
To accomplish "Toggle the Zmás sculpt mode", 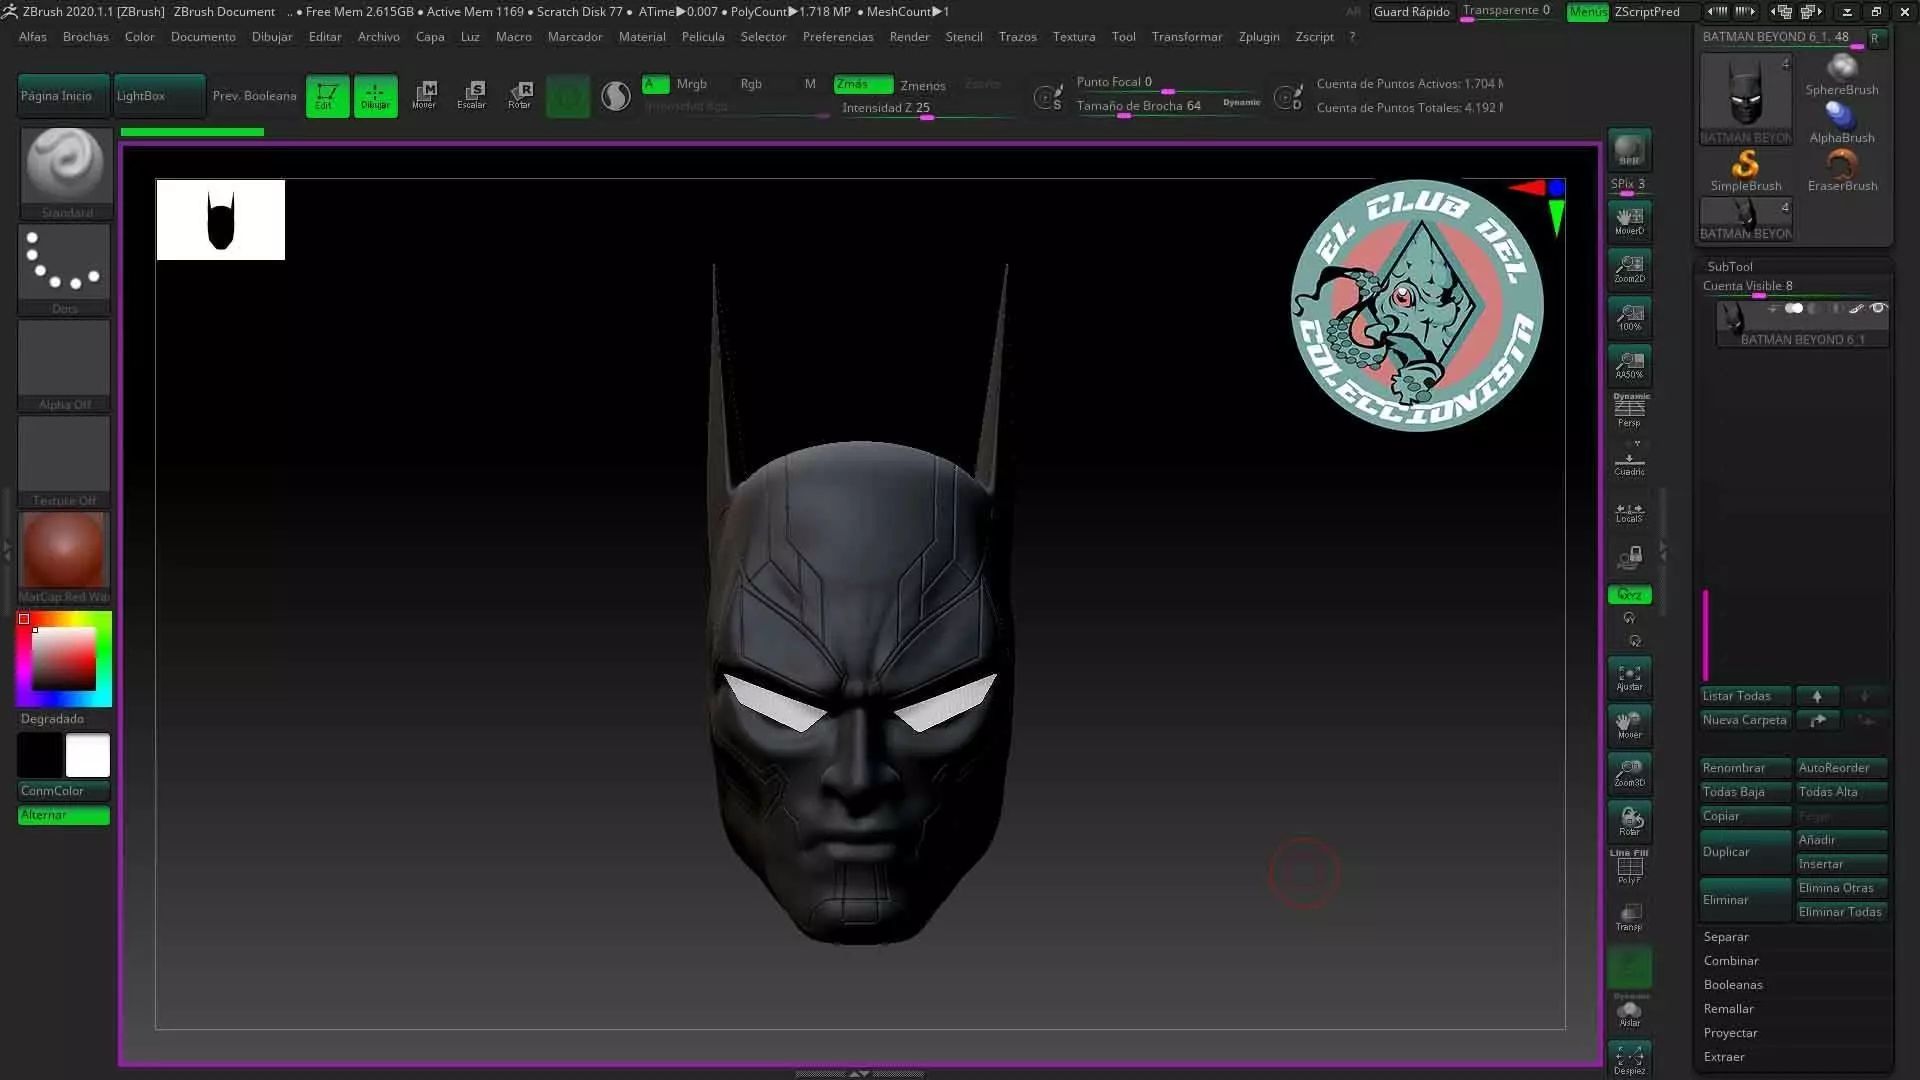I will pos(863,85).
